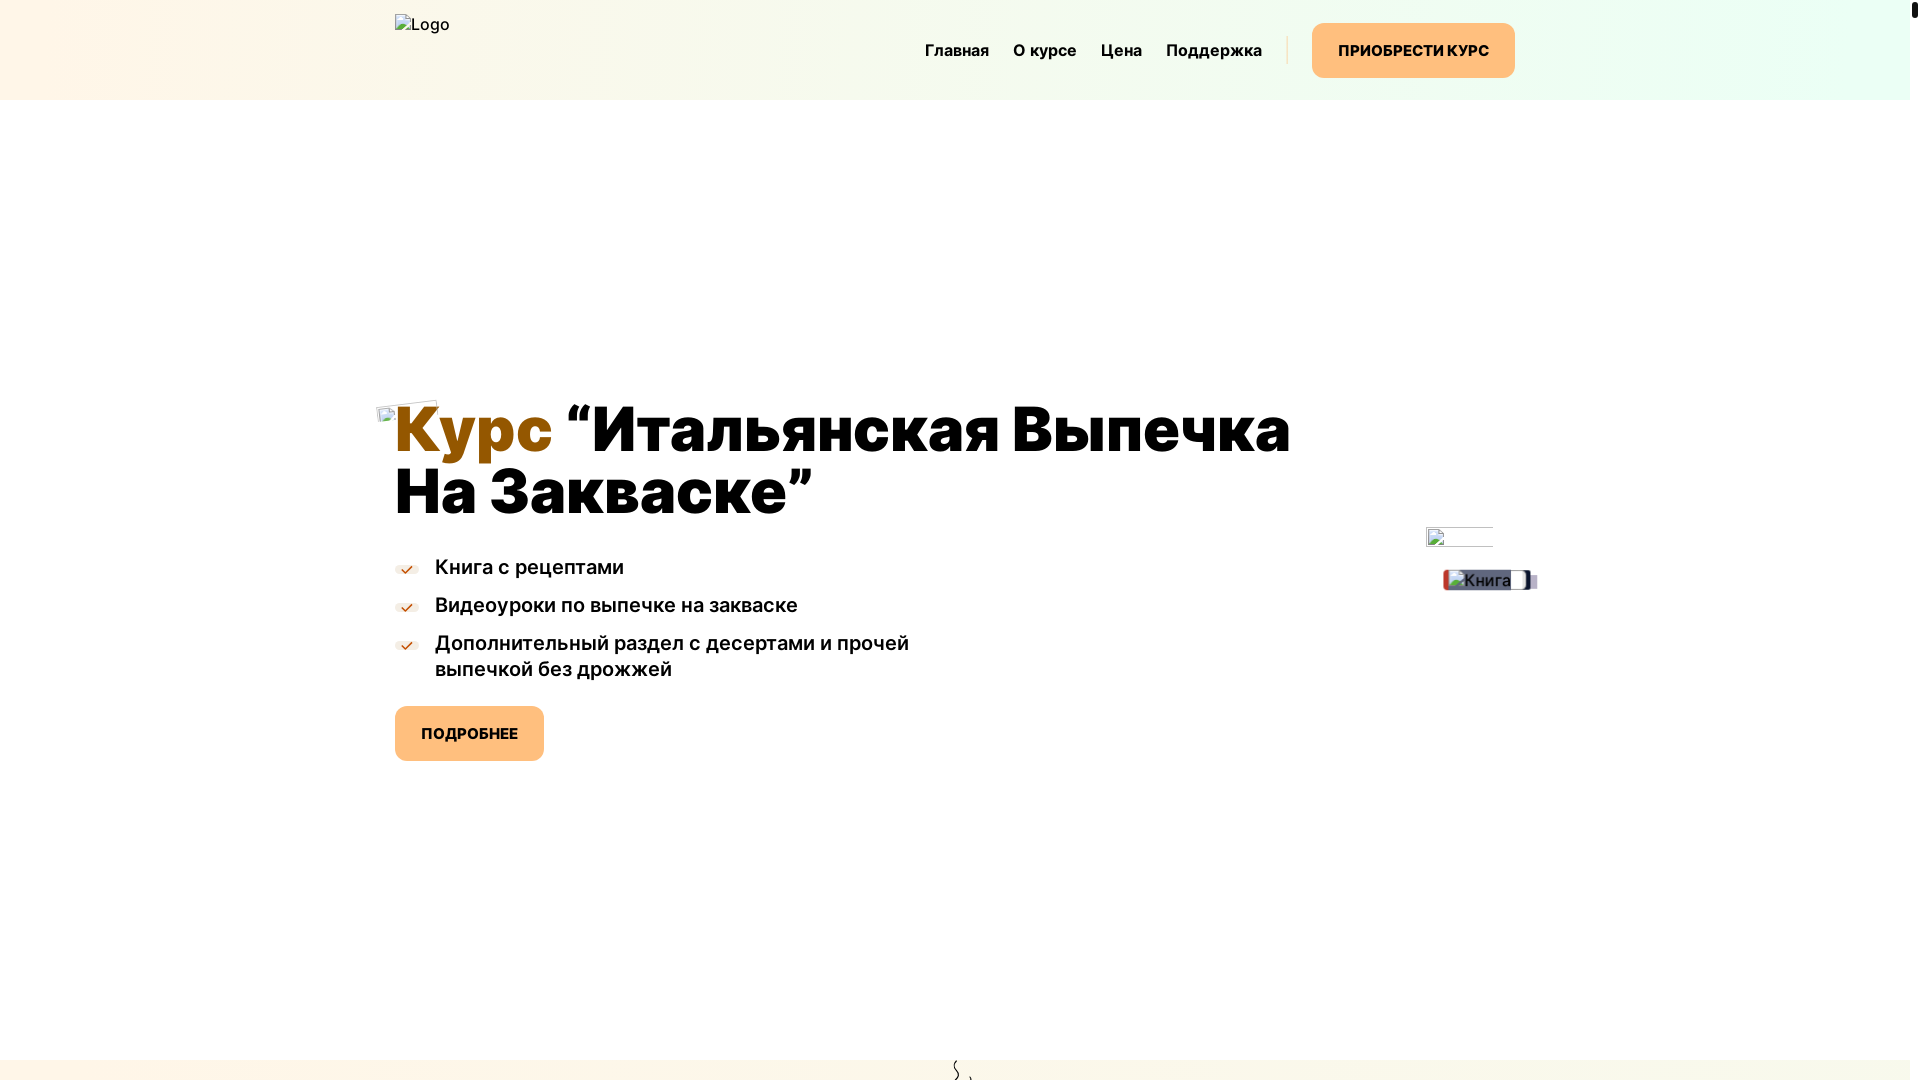
Task: Click the ПРИОБРЕСТИ КУРС button
Action: tap(1413, 50)
